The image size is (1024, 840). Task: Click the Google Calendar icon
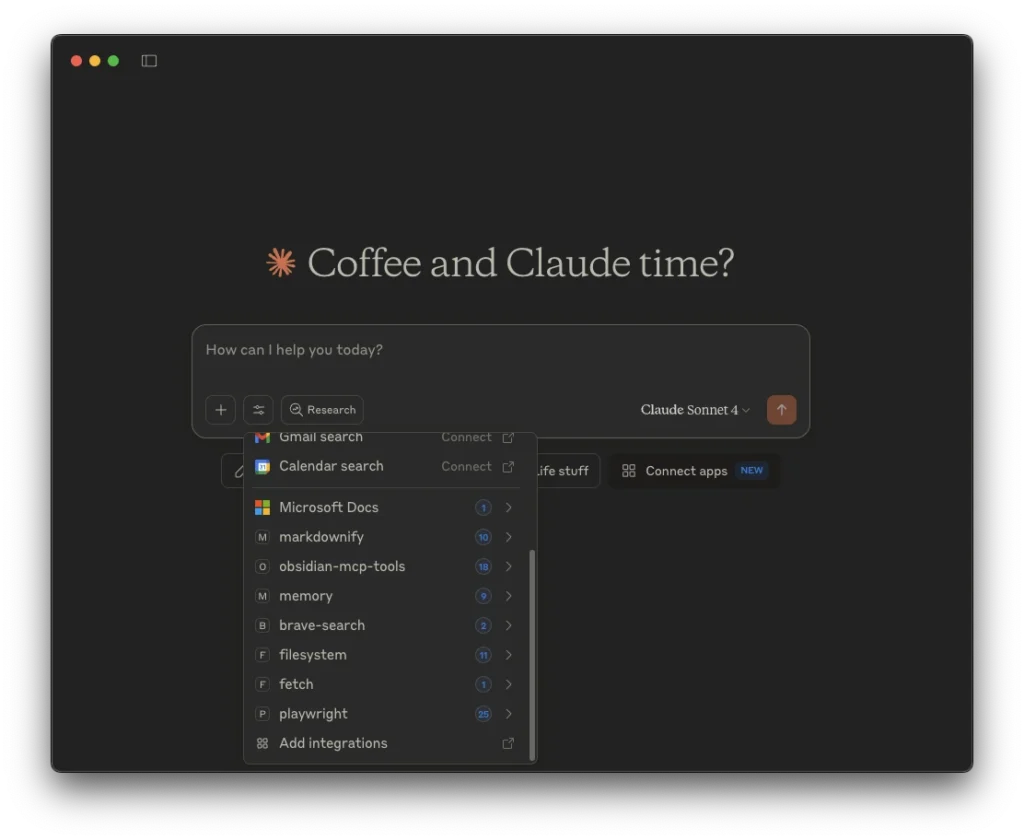263,466
